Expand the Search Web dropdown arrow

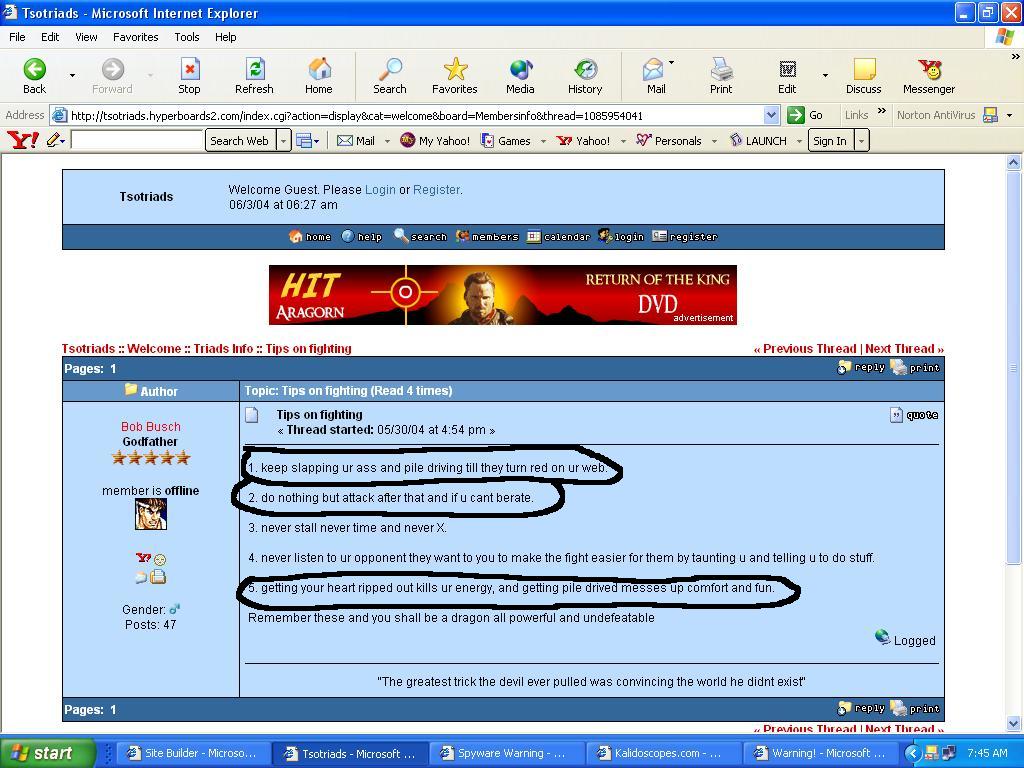(x=283, y=140)
